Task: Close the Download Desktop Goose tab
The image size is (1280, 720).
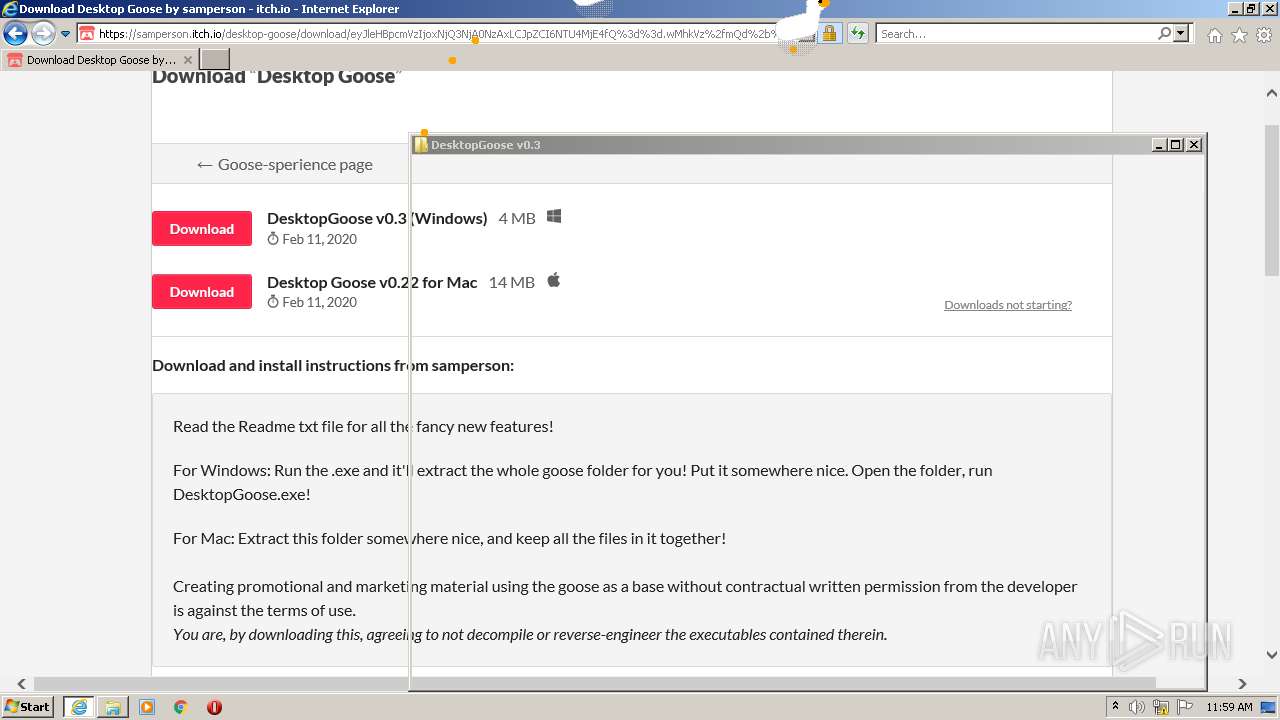Action: tap(187, 60)
